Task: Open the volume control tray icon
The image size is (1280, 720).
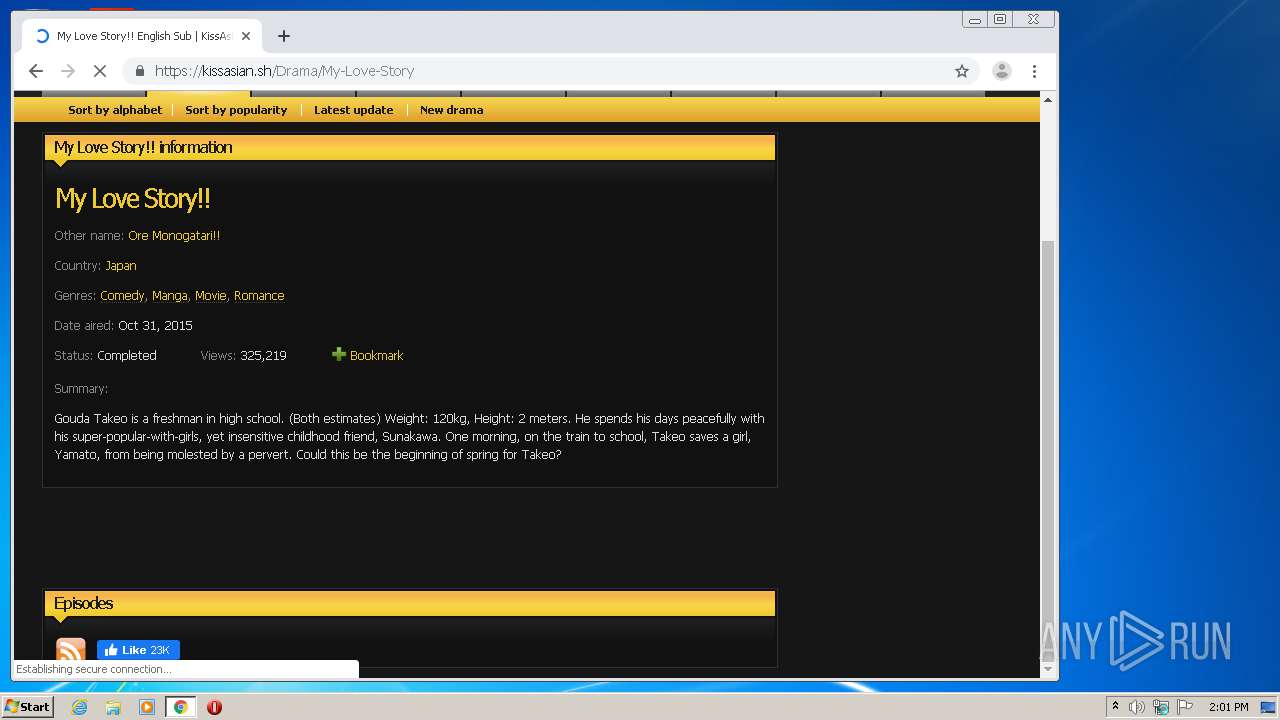Action: 1137,707
